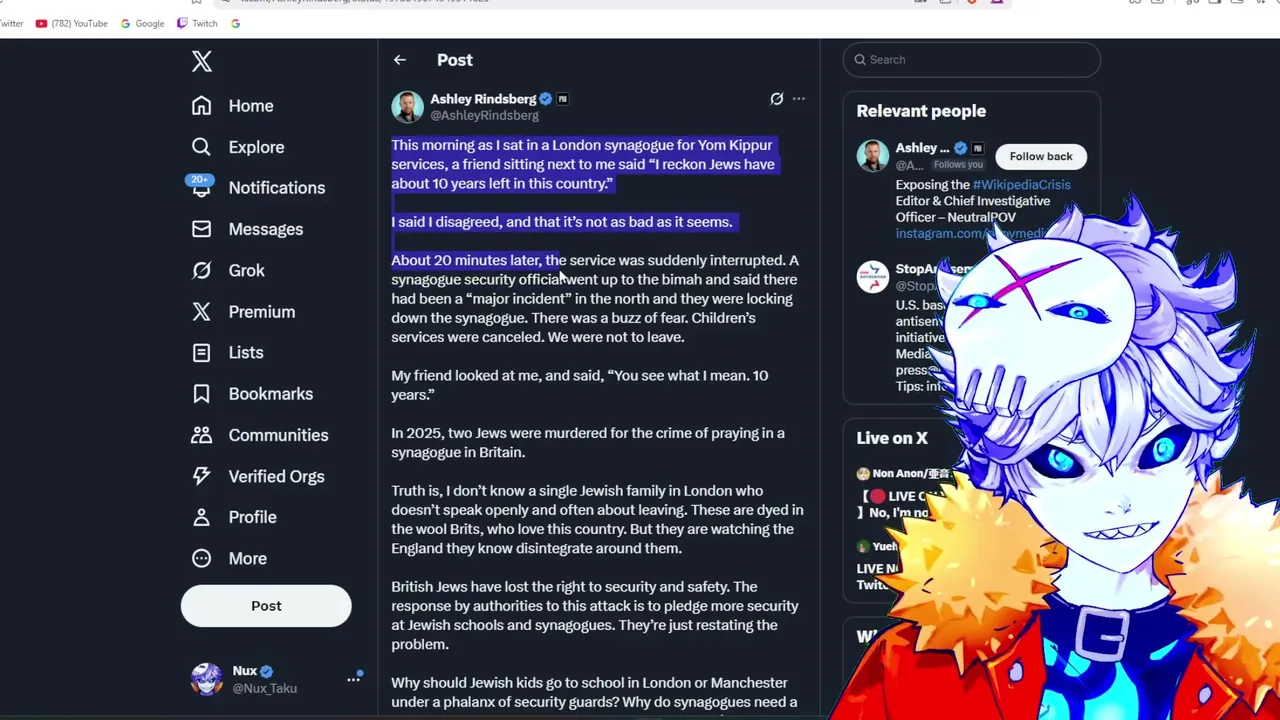1280x720 pixels.
Task: Click Ashley's avatar in Relevant people
Action: click(873, 156)
